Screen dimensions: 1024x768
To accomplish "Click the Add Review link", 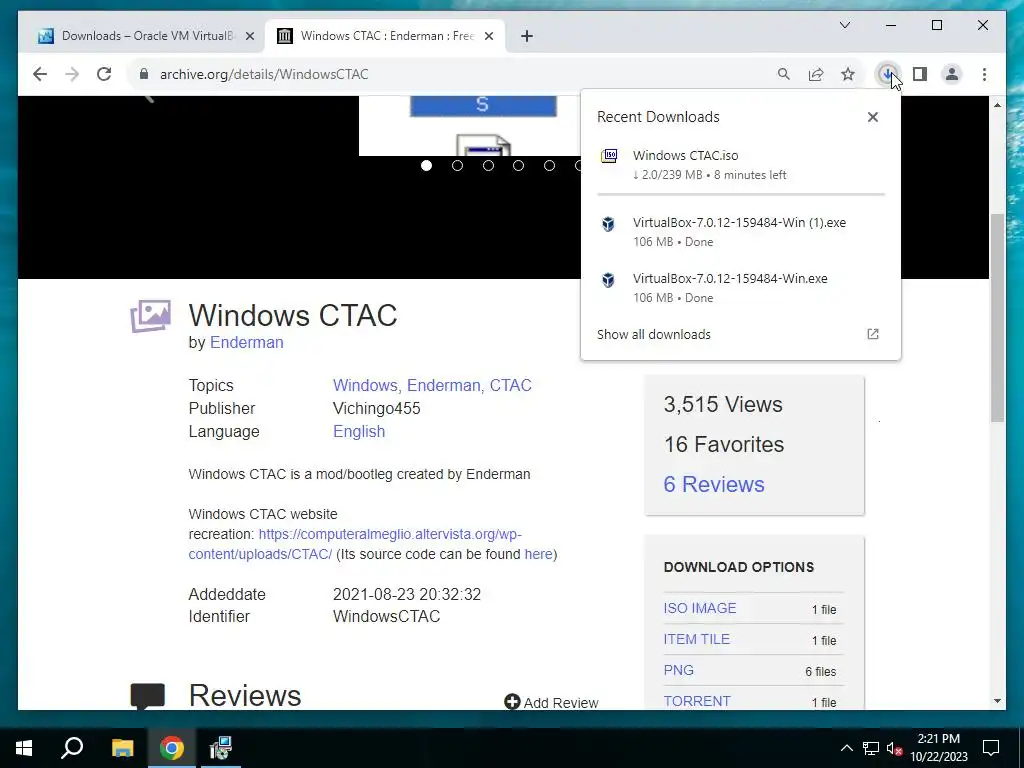I will (560, 703).
